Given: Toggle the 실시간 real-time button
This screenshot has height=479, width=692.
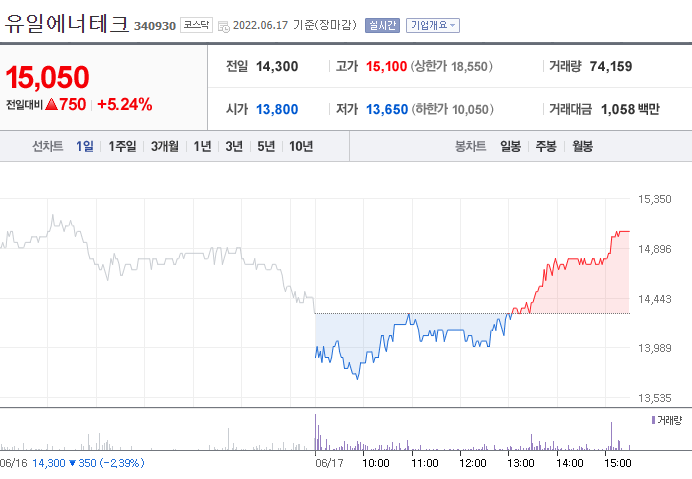Looking at the screenshot, I should click(x=382, y=25).
